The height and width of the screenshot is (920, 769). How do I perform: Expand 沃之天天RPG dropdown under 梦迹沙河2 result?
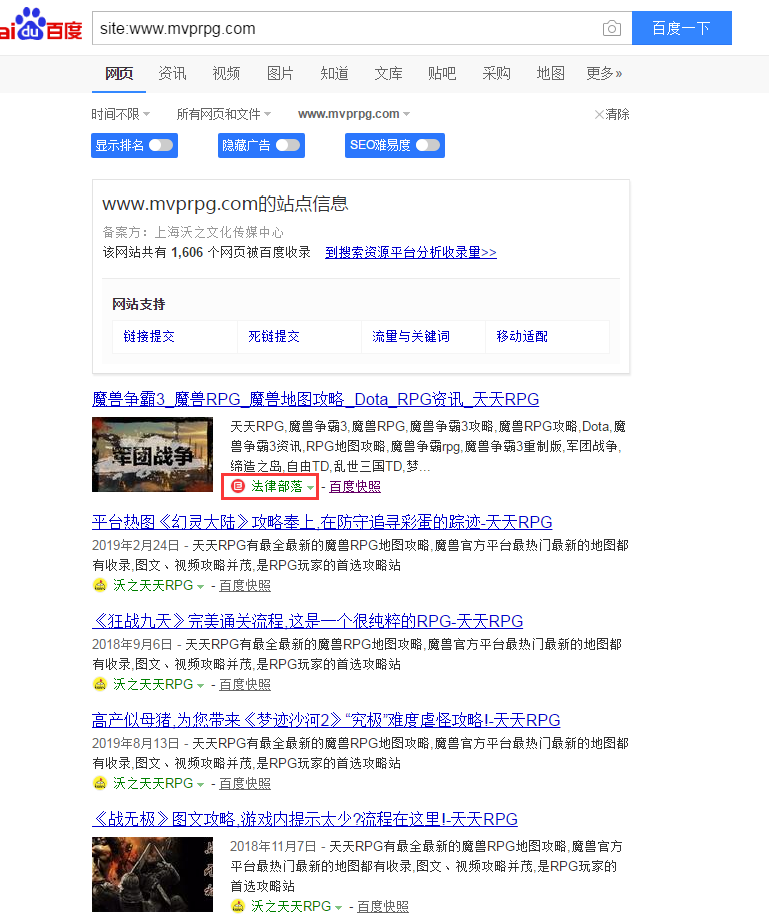point(201,785)
